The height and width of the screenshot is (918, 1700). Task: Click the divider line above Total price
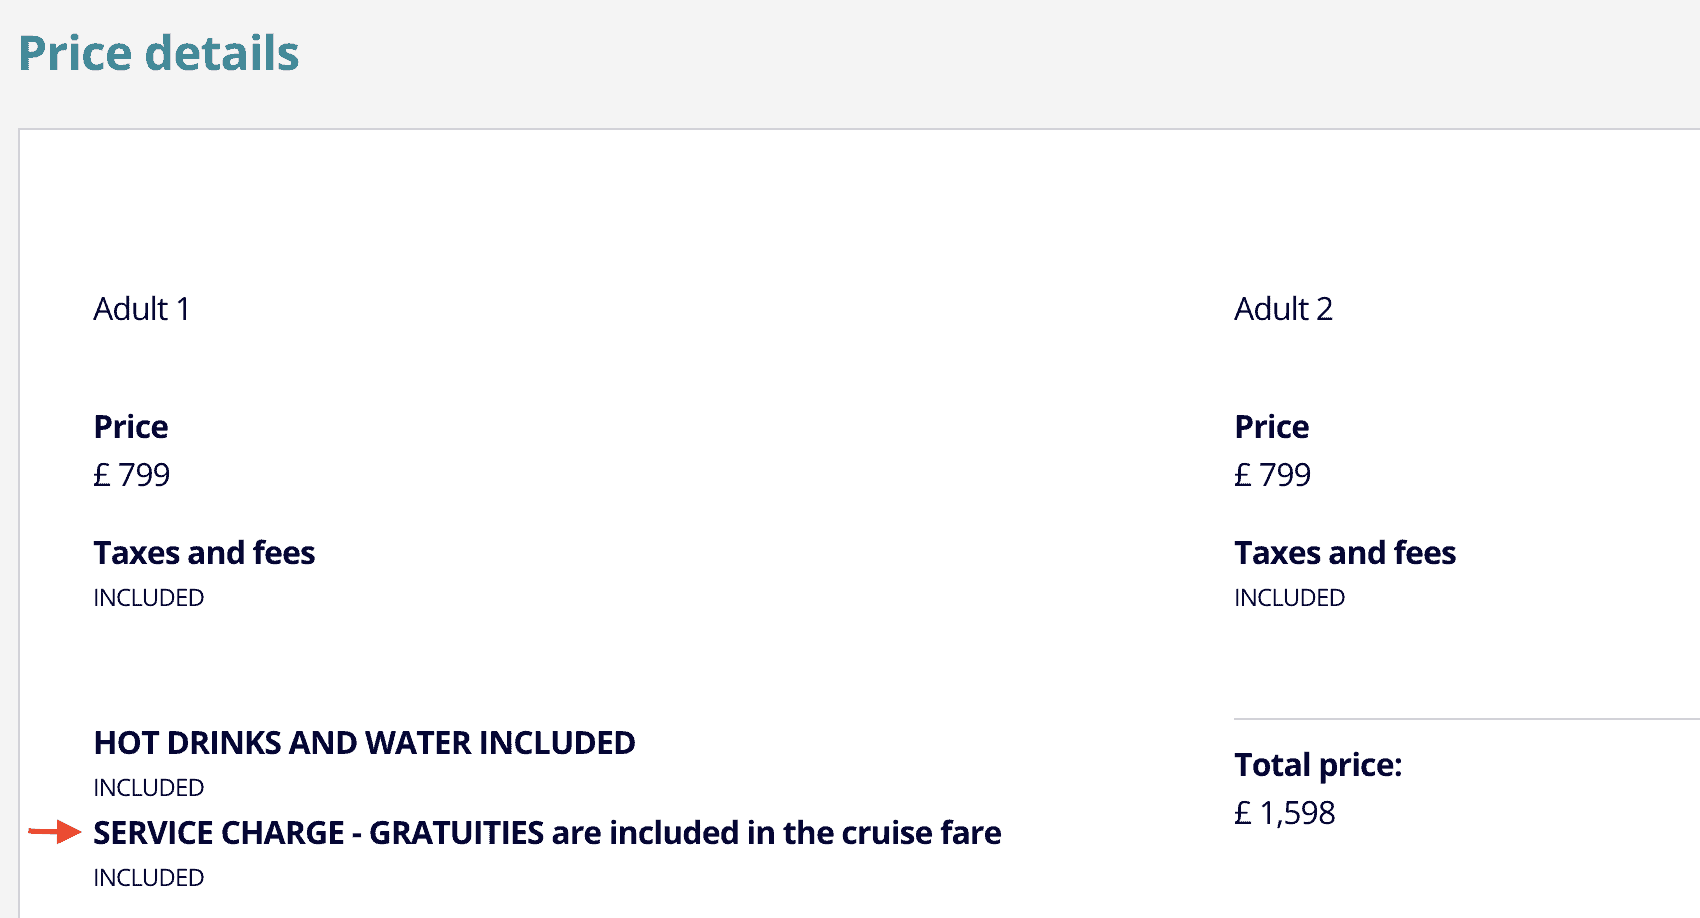[1467, 719]
